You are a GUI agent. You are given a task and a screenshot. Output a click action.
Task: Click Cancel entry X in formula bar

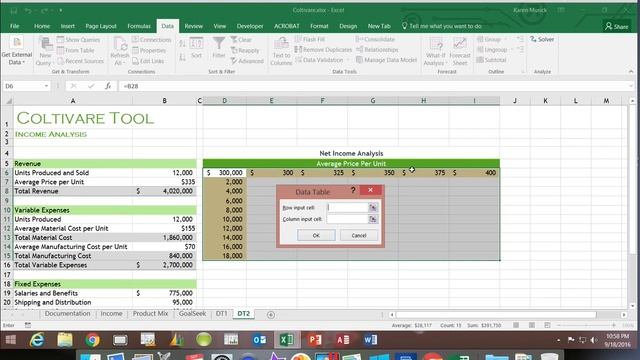click(x=73, y=86)
